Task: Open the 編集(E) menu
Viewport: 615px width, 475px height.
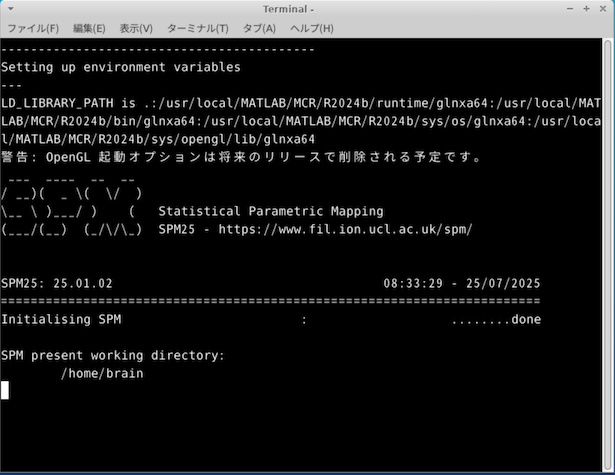Action: (x=89, y=28)
